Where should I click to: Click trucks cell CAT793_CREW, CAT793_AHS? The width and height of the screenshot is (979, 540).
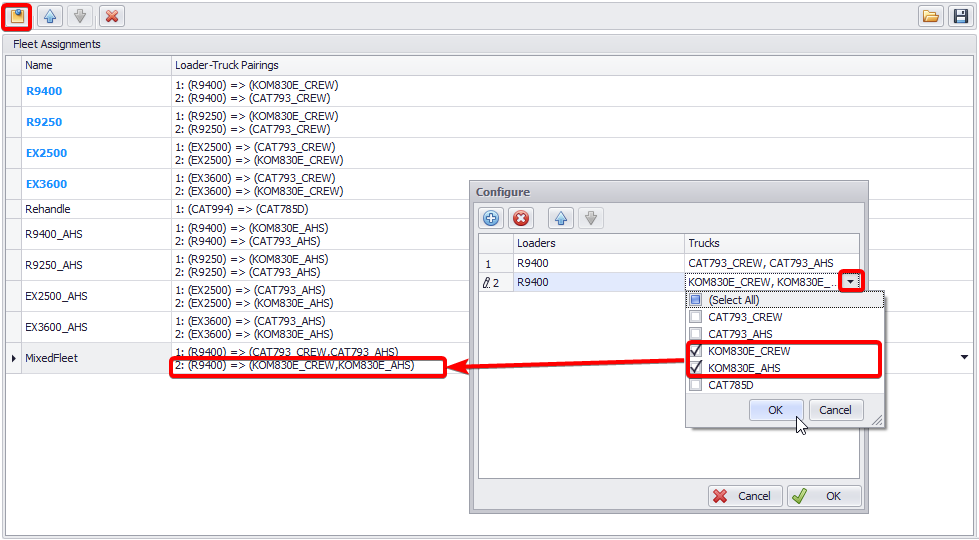772,263
